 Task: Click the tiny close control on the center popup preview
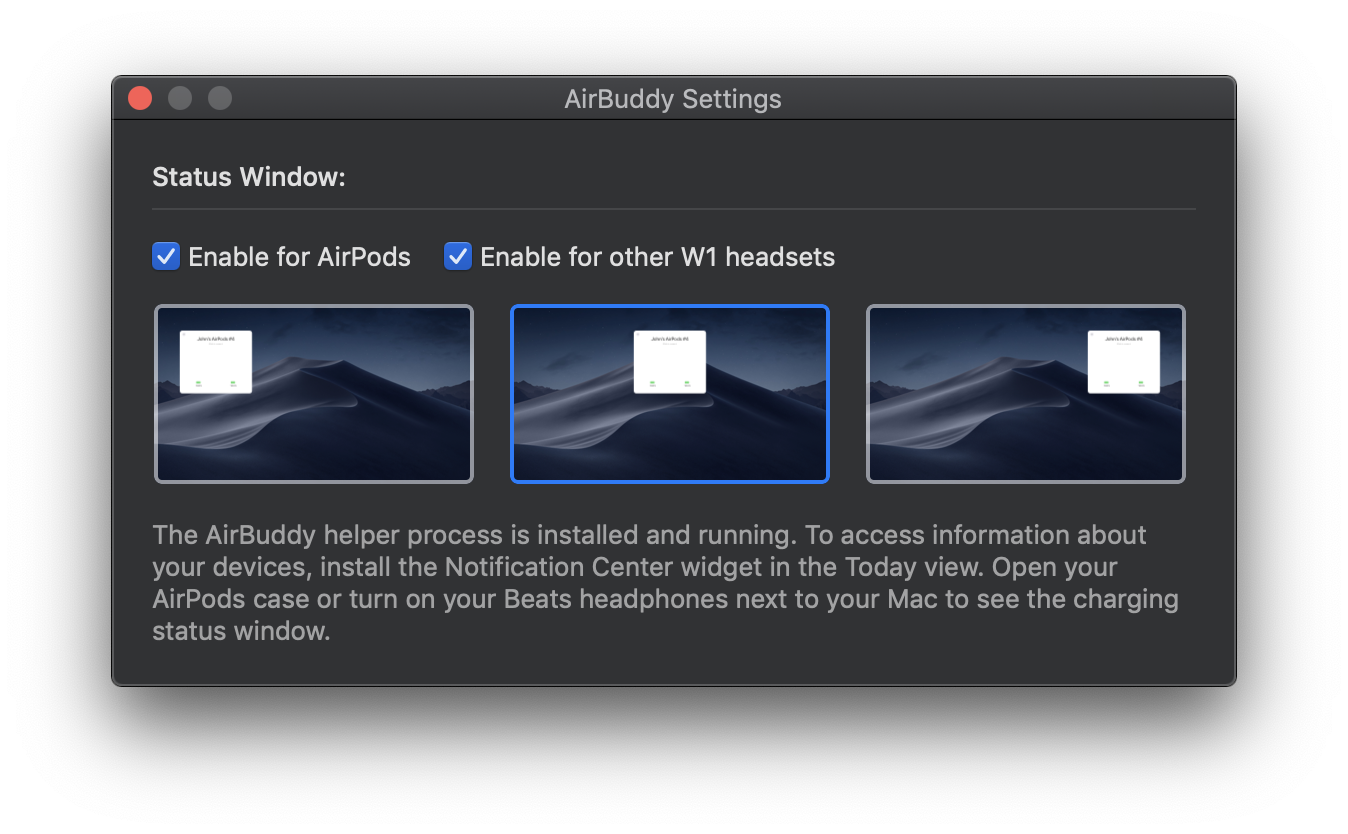coord(638,334)
